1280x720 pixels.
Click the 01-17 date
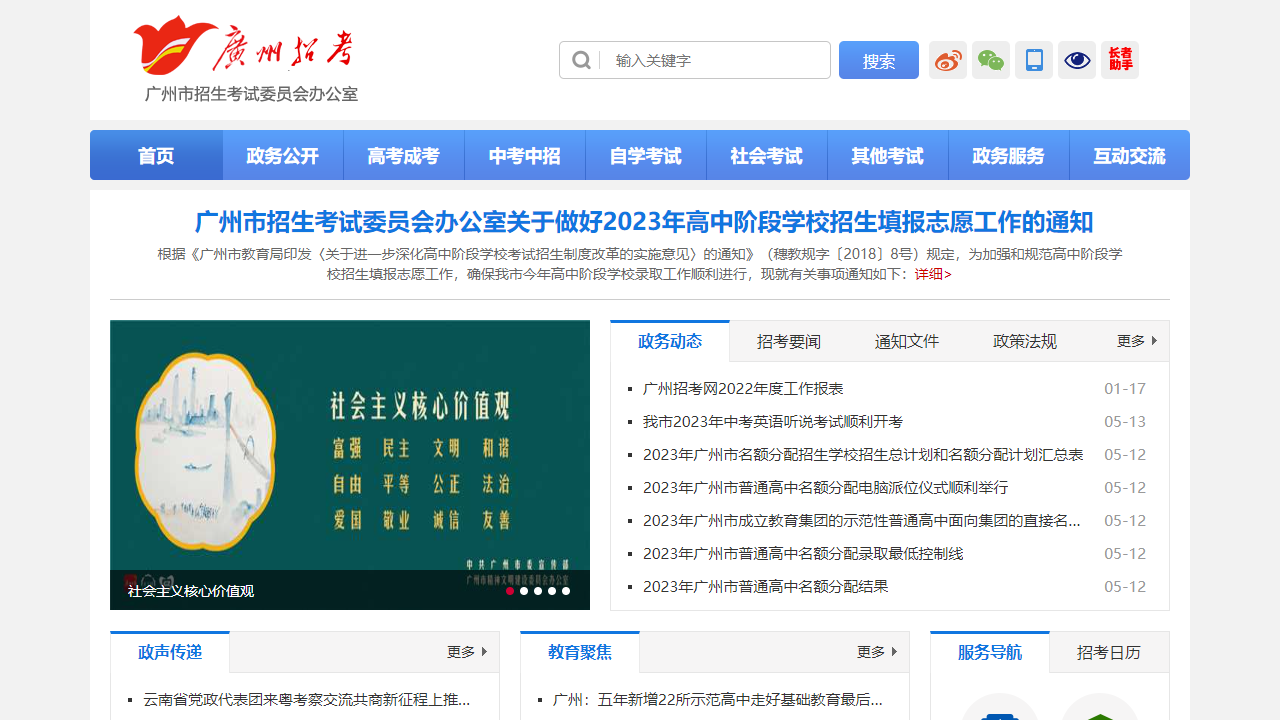pyautogui.click(x=1125, y=389)
